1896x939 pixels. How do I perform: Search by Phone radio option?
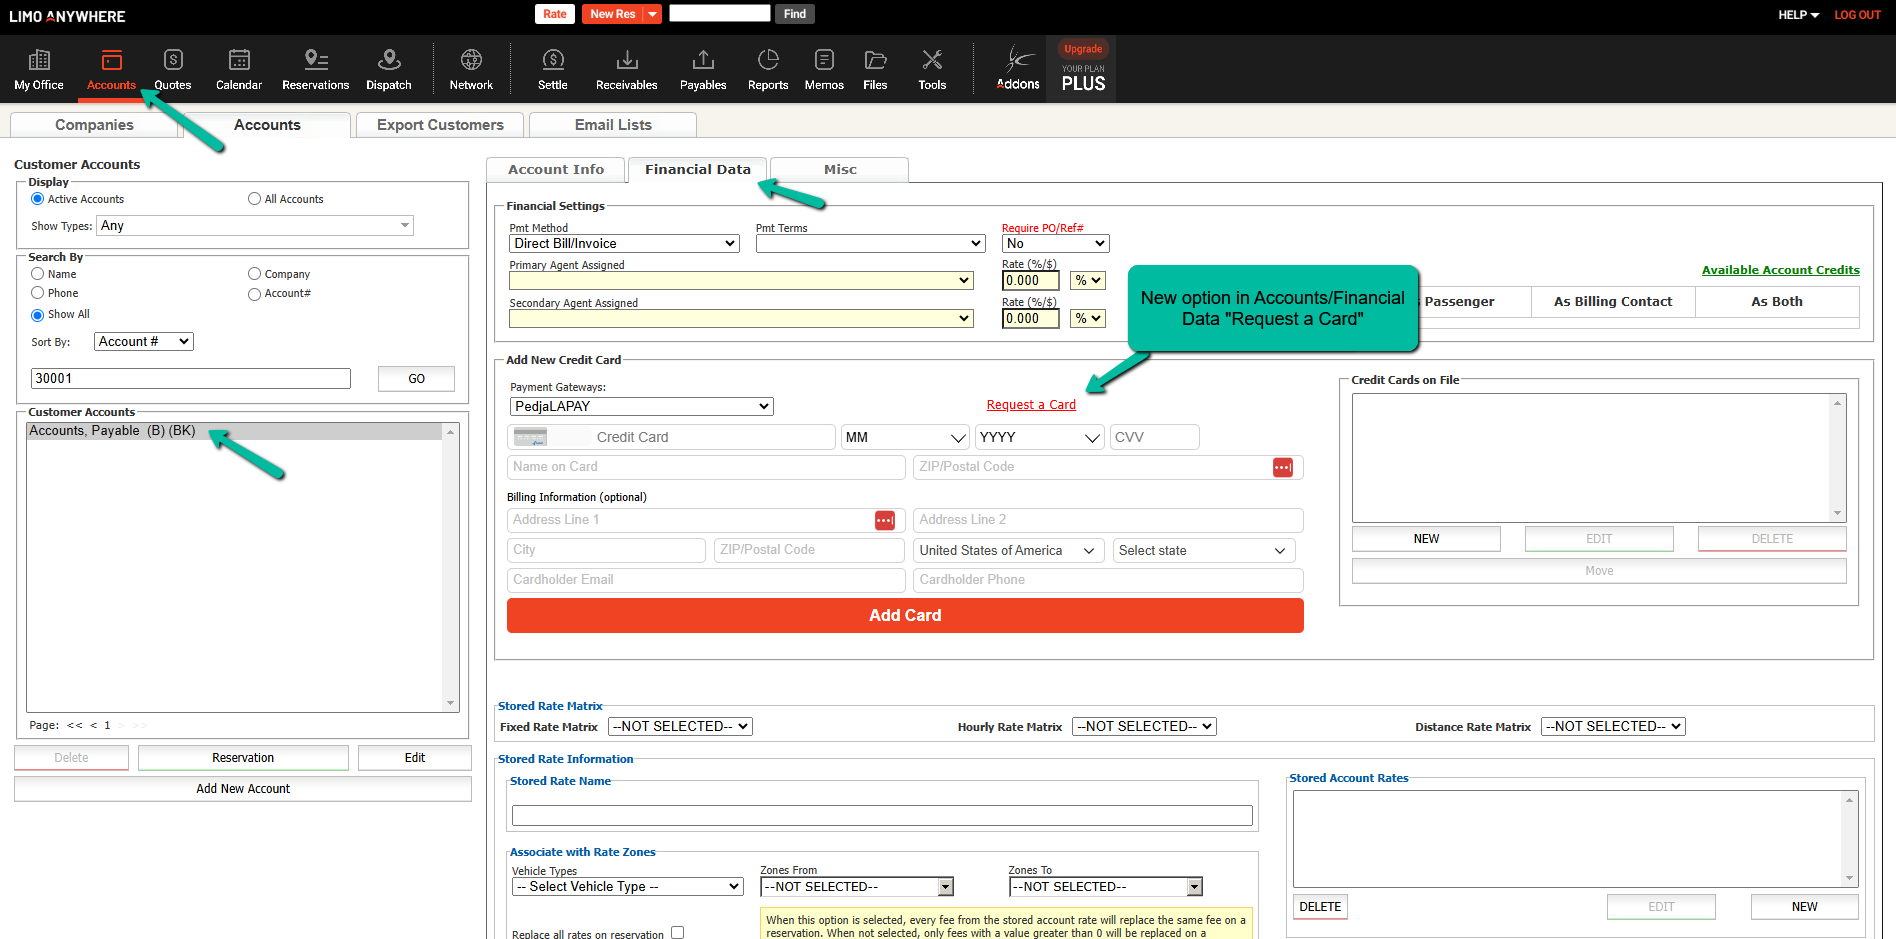pos(38,293)
